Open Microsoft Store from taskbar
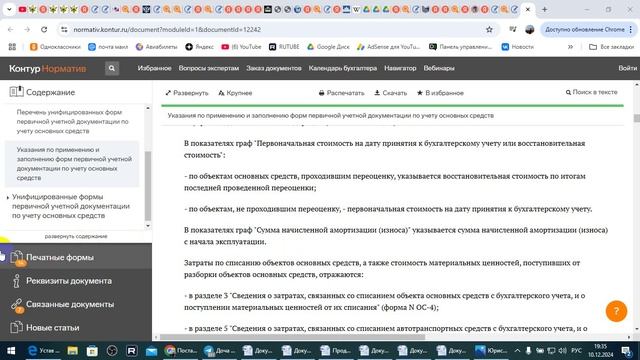The image size is (640, 360). pos(92,351)
